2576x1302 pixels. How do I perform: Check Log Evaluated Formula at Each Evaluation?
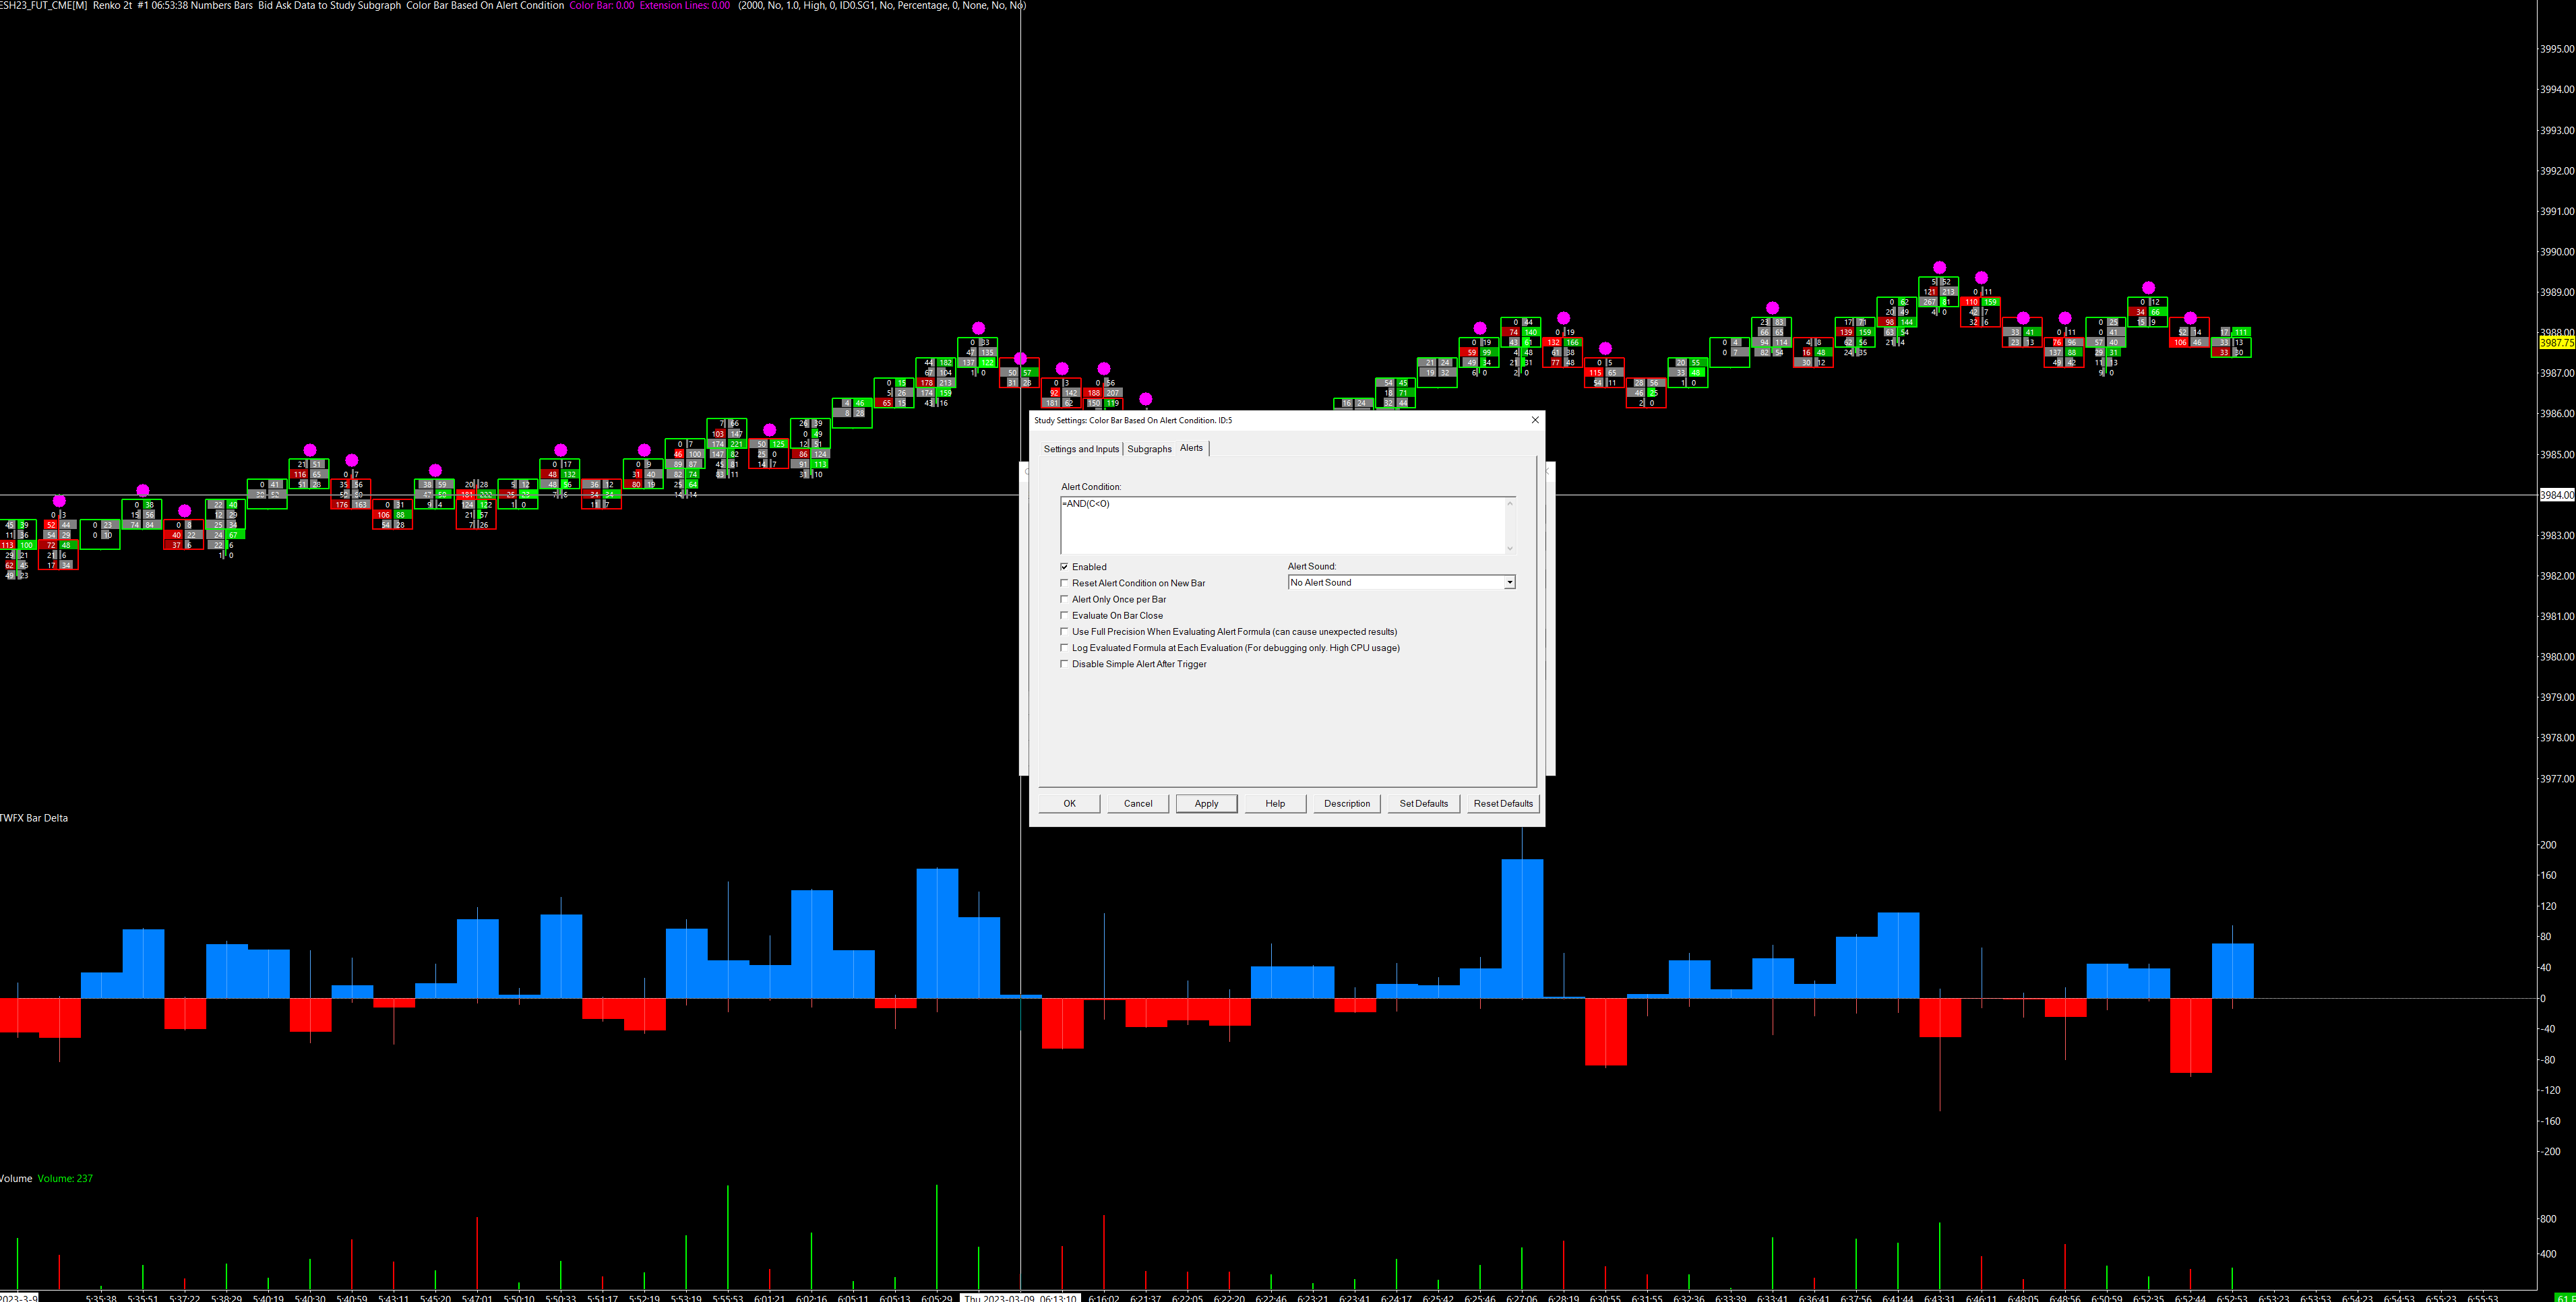click(x=1064, y=648)
